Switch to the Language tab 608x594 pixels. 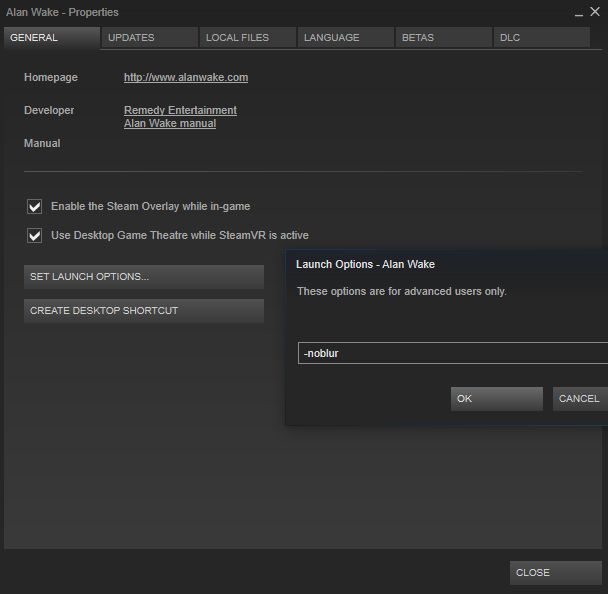pos(346,38)
